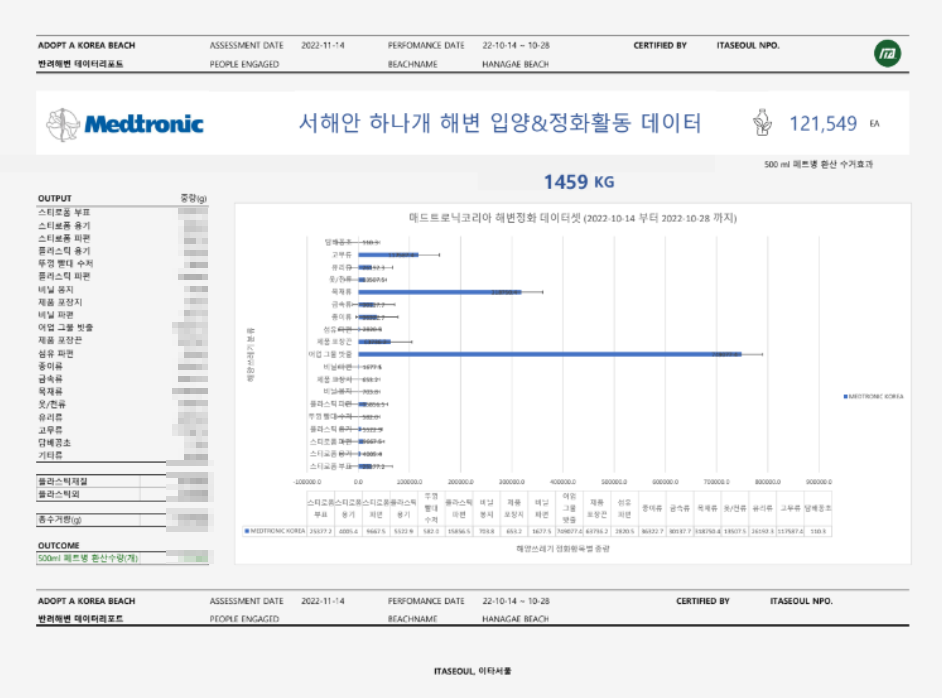This screenshot has height=698, width=942.
Task: Click chart title 메드트로닉코리아 해변정화 데이터셋
Action: 573,217
